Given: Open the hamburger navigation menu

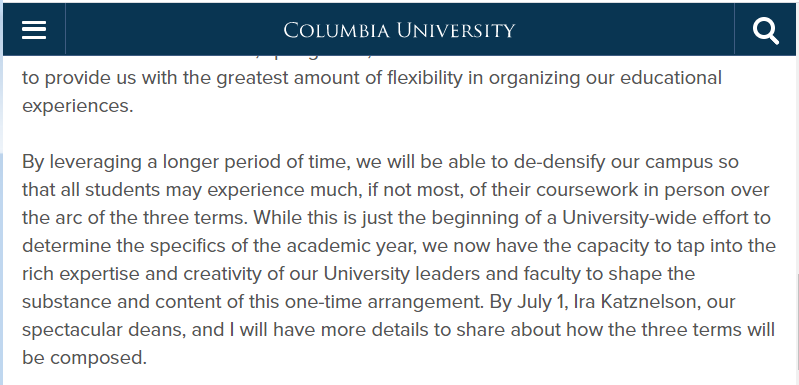Looking at the screenshot, I should (34, 30).
